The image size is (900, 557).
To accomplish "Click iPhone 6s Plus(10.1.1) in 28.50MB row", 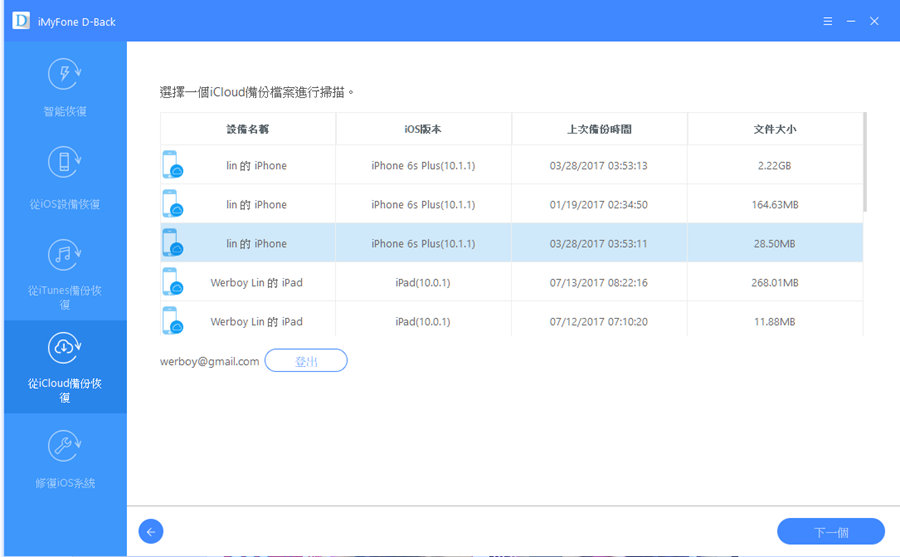I will tap(423, 243).
